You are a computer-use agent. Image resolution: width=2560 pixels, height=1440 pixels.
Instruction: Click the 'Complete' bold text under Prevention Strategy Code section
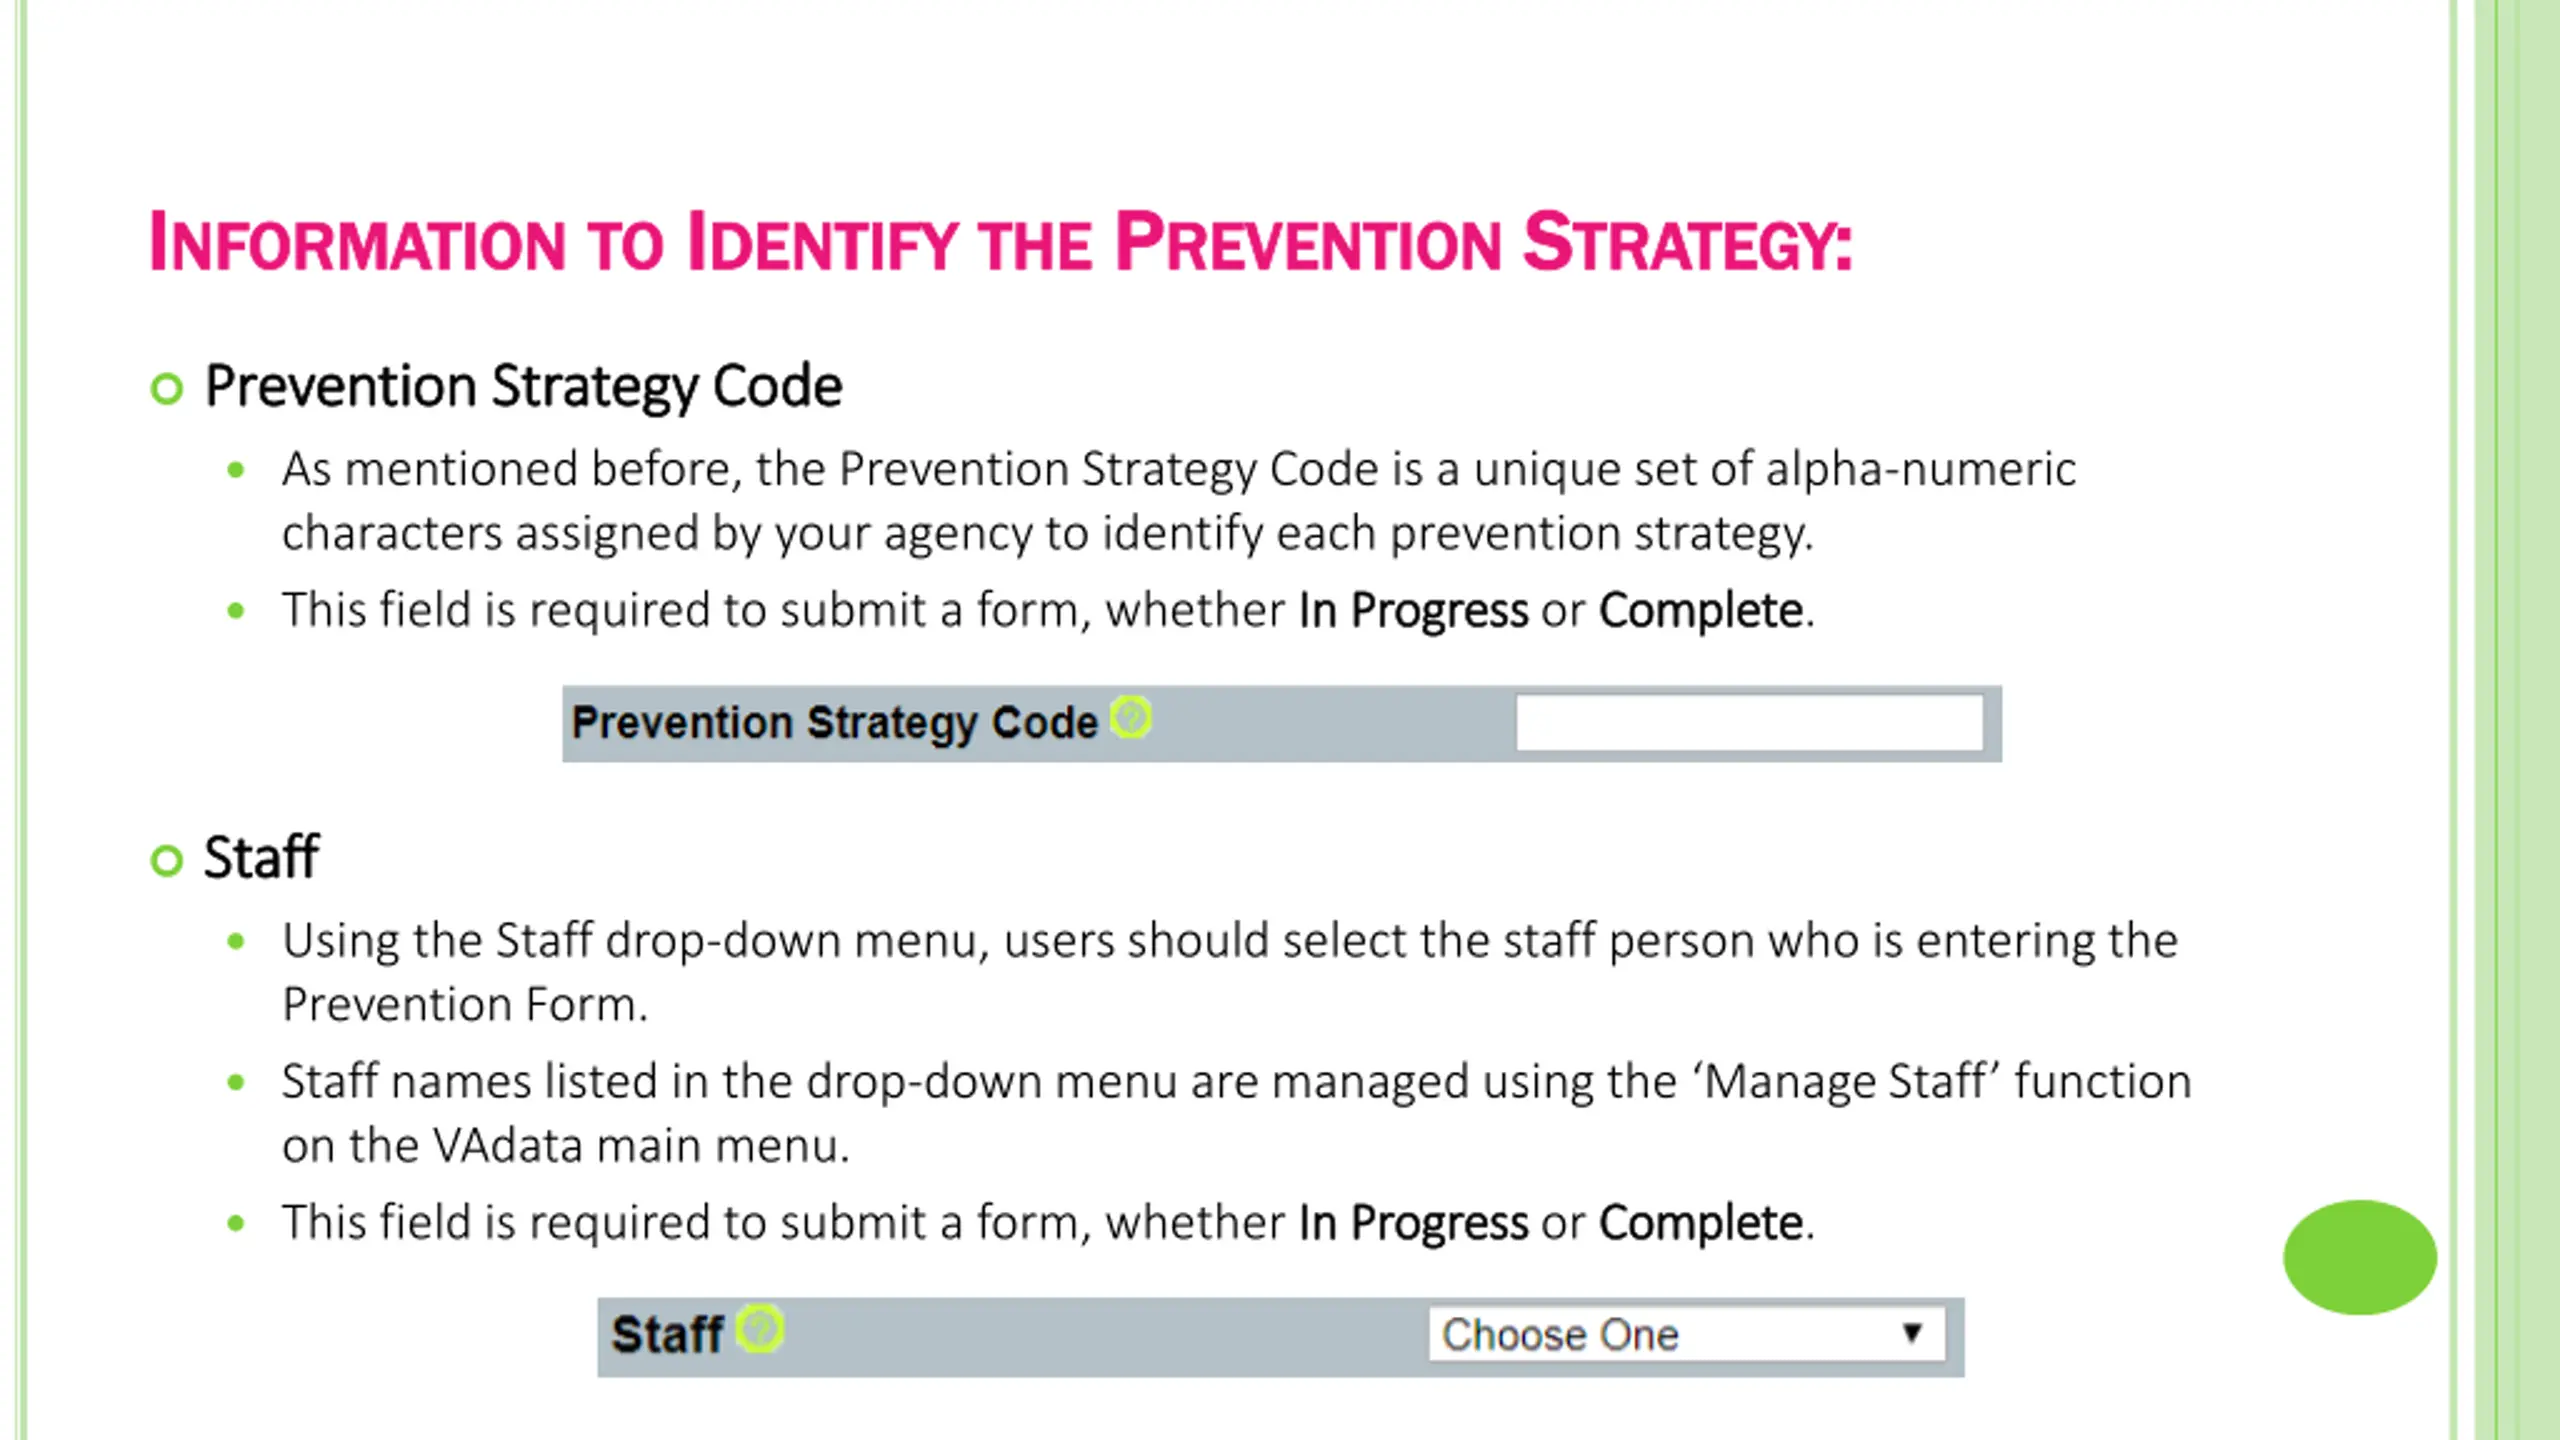tap(1700, 612)
